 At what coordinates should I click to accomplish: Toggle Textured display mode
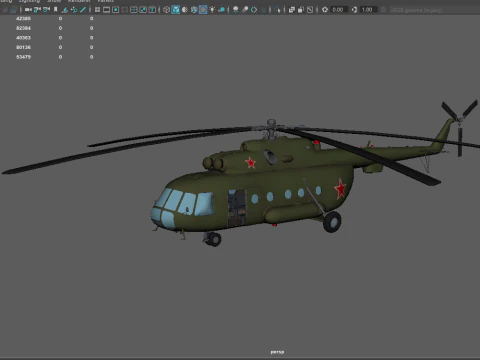click(x=203, y=10)
